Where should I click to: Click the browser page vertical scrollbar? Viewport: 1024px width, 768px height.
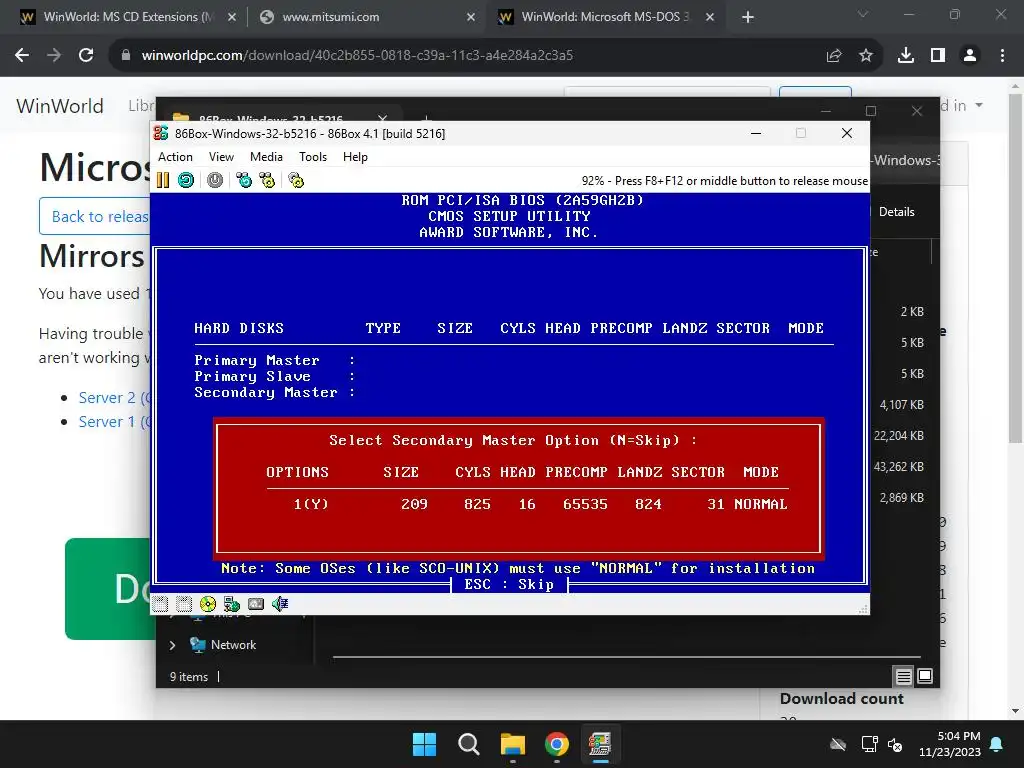(x=1015, y=268)
